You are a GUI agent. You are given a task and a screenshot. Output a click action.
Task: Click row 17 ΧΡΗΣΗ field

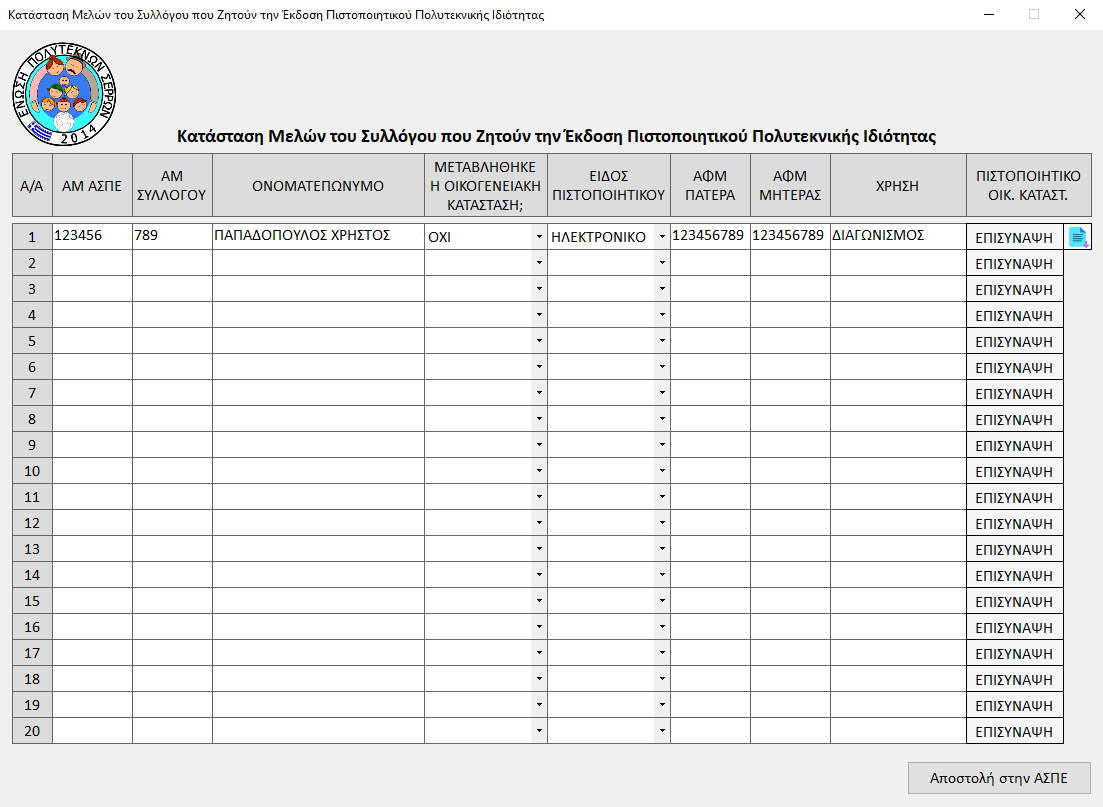pos(898,654)
